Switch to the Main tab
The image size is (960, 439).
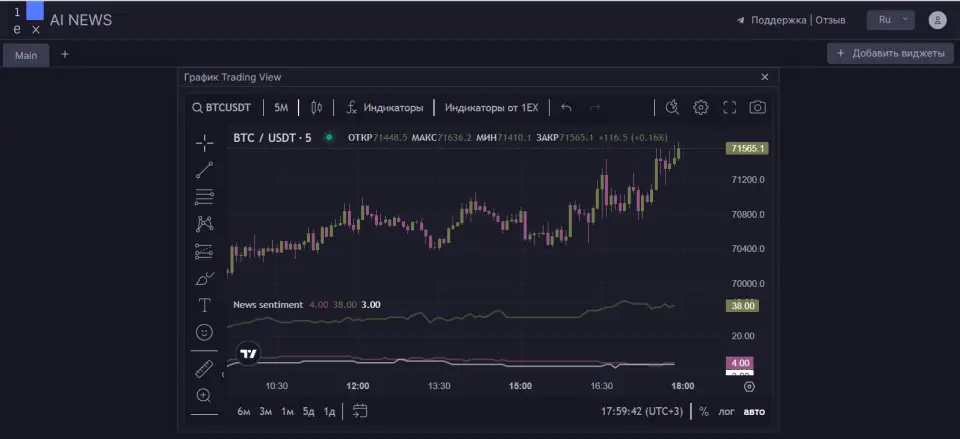26,55
